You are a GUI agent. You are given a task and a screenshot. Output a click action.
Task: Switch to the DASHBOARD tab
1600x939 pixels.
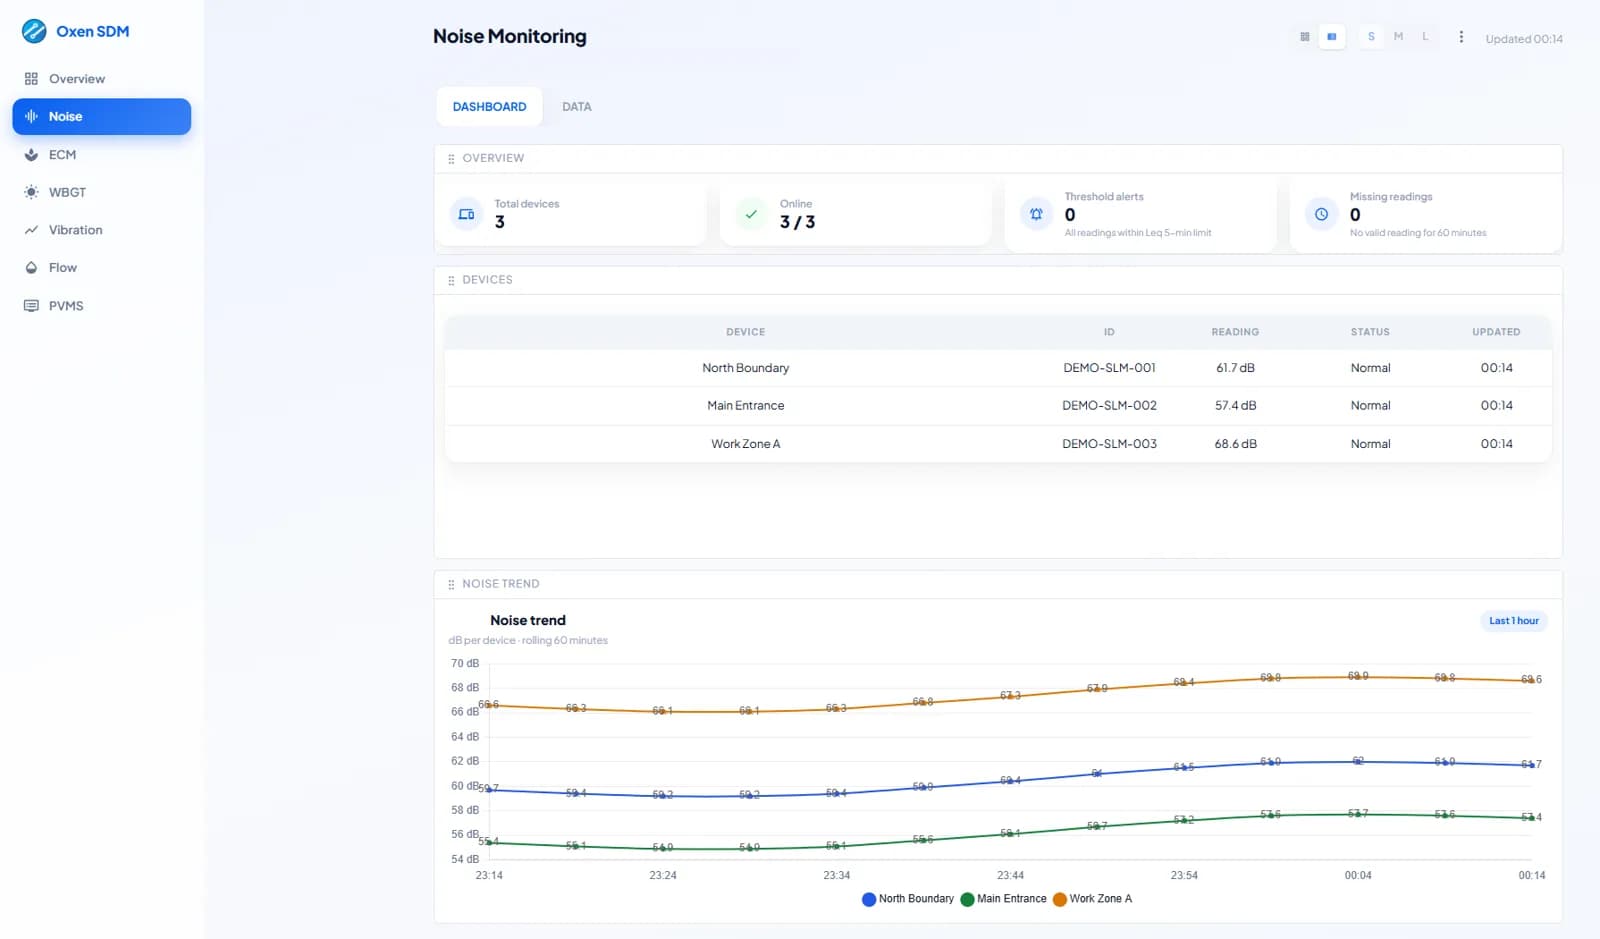coord(489,107)
